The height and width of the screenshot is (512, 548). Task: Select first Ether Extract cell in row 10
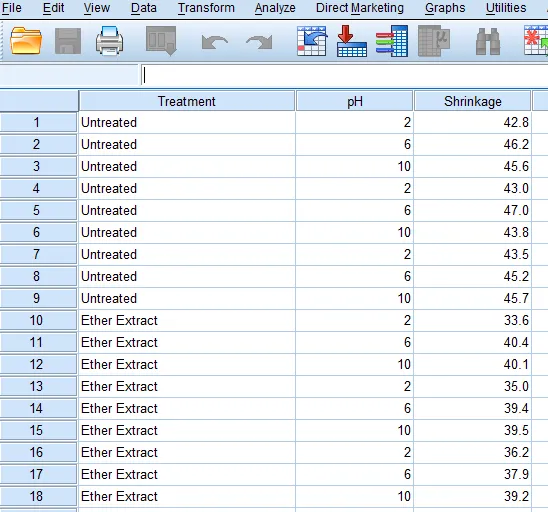click(x=187, y=320)
